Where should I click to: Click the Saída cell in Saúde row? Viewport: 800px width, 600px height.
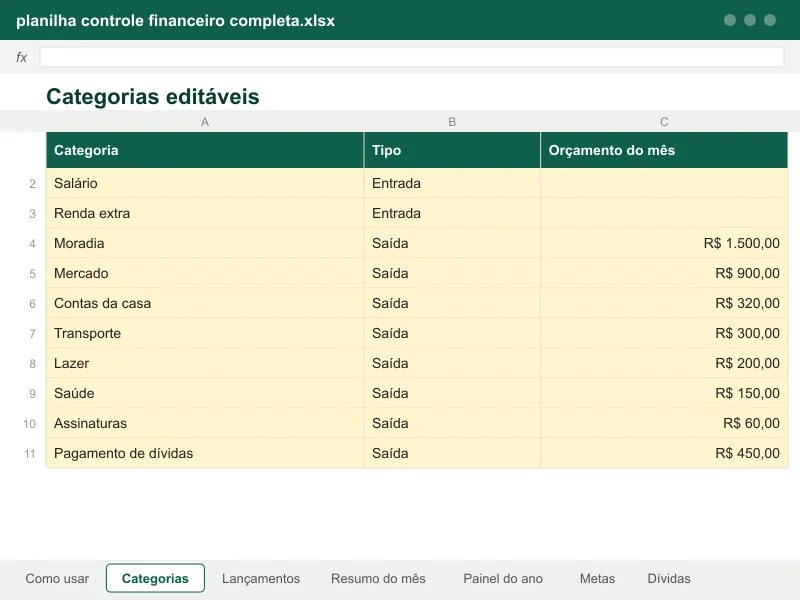tap(452, 393)
